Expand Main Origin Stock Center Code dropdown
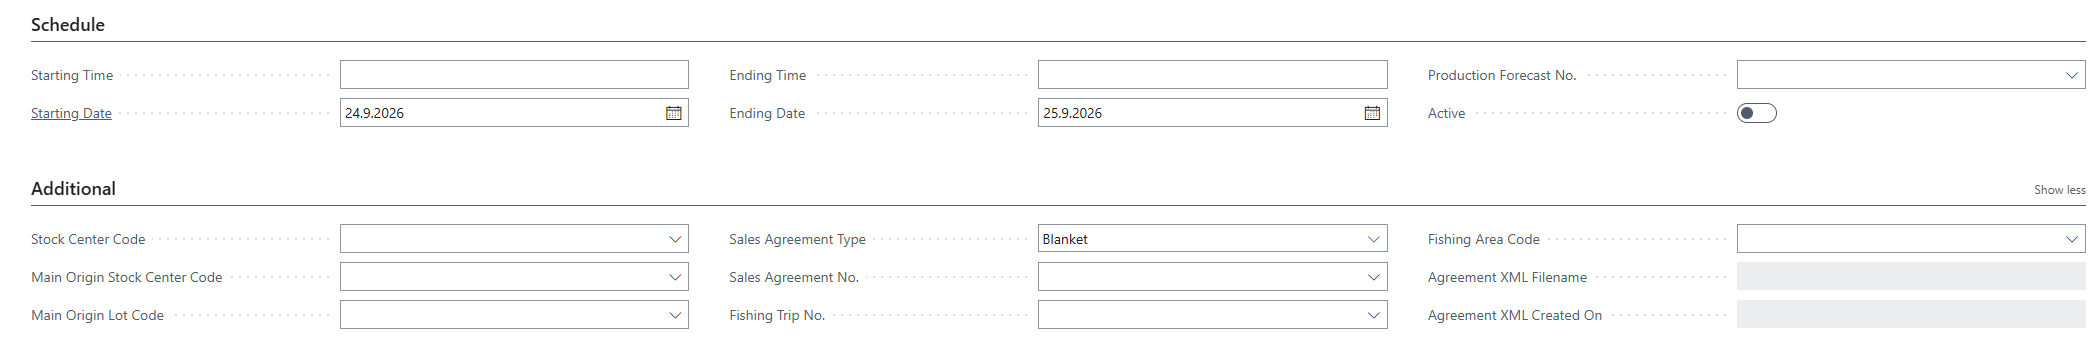2100x361 pixels. (x=675, y=277)
